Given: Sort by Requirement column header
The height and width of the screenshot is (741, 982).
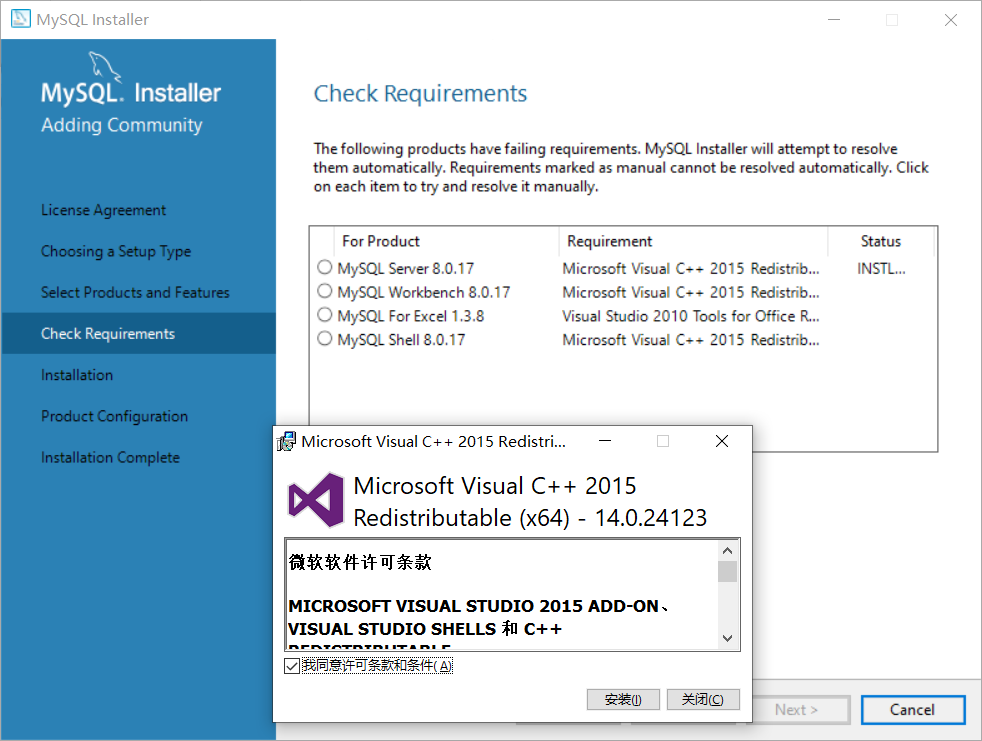Looking at the screenshot, I should click(x=693, y=241).
